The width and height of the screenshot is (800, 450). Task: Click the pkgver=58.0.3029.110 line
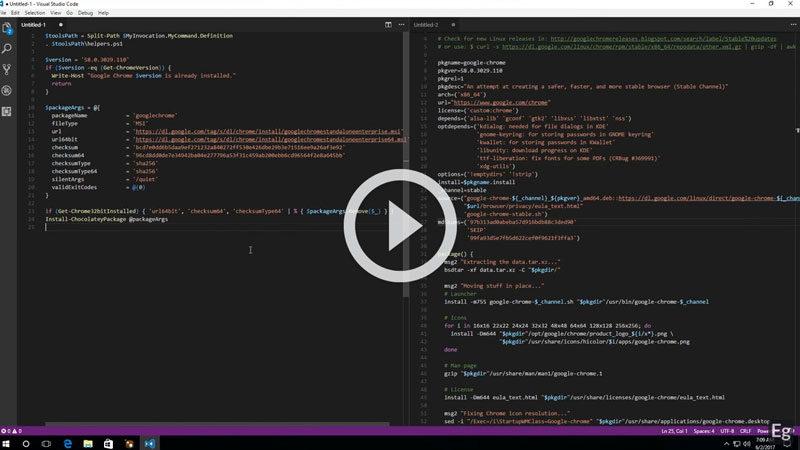[470, 71]
